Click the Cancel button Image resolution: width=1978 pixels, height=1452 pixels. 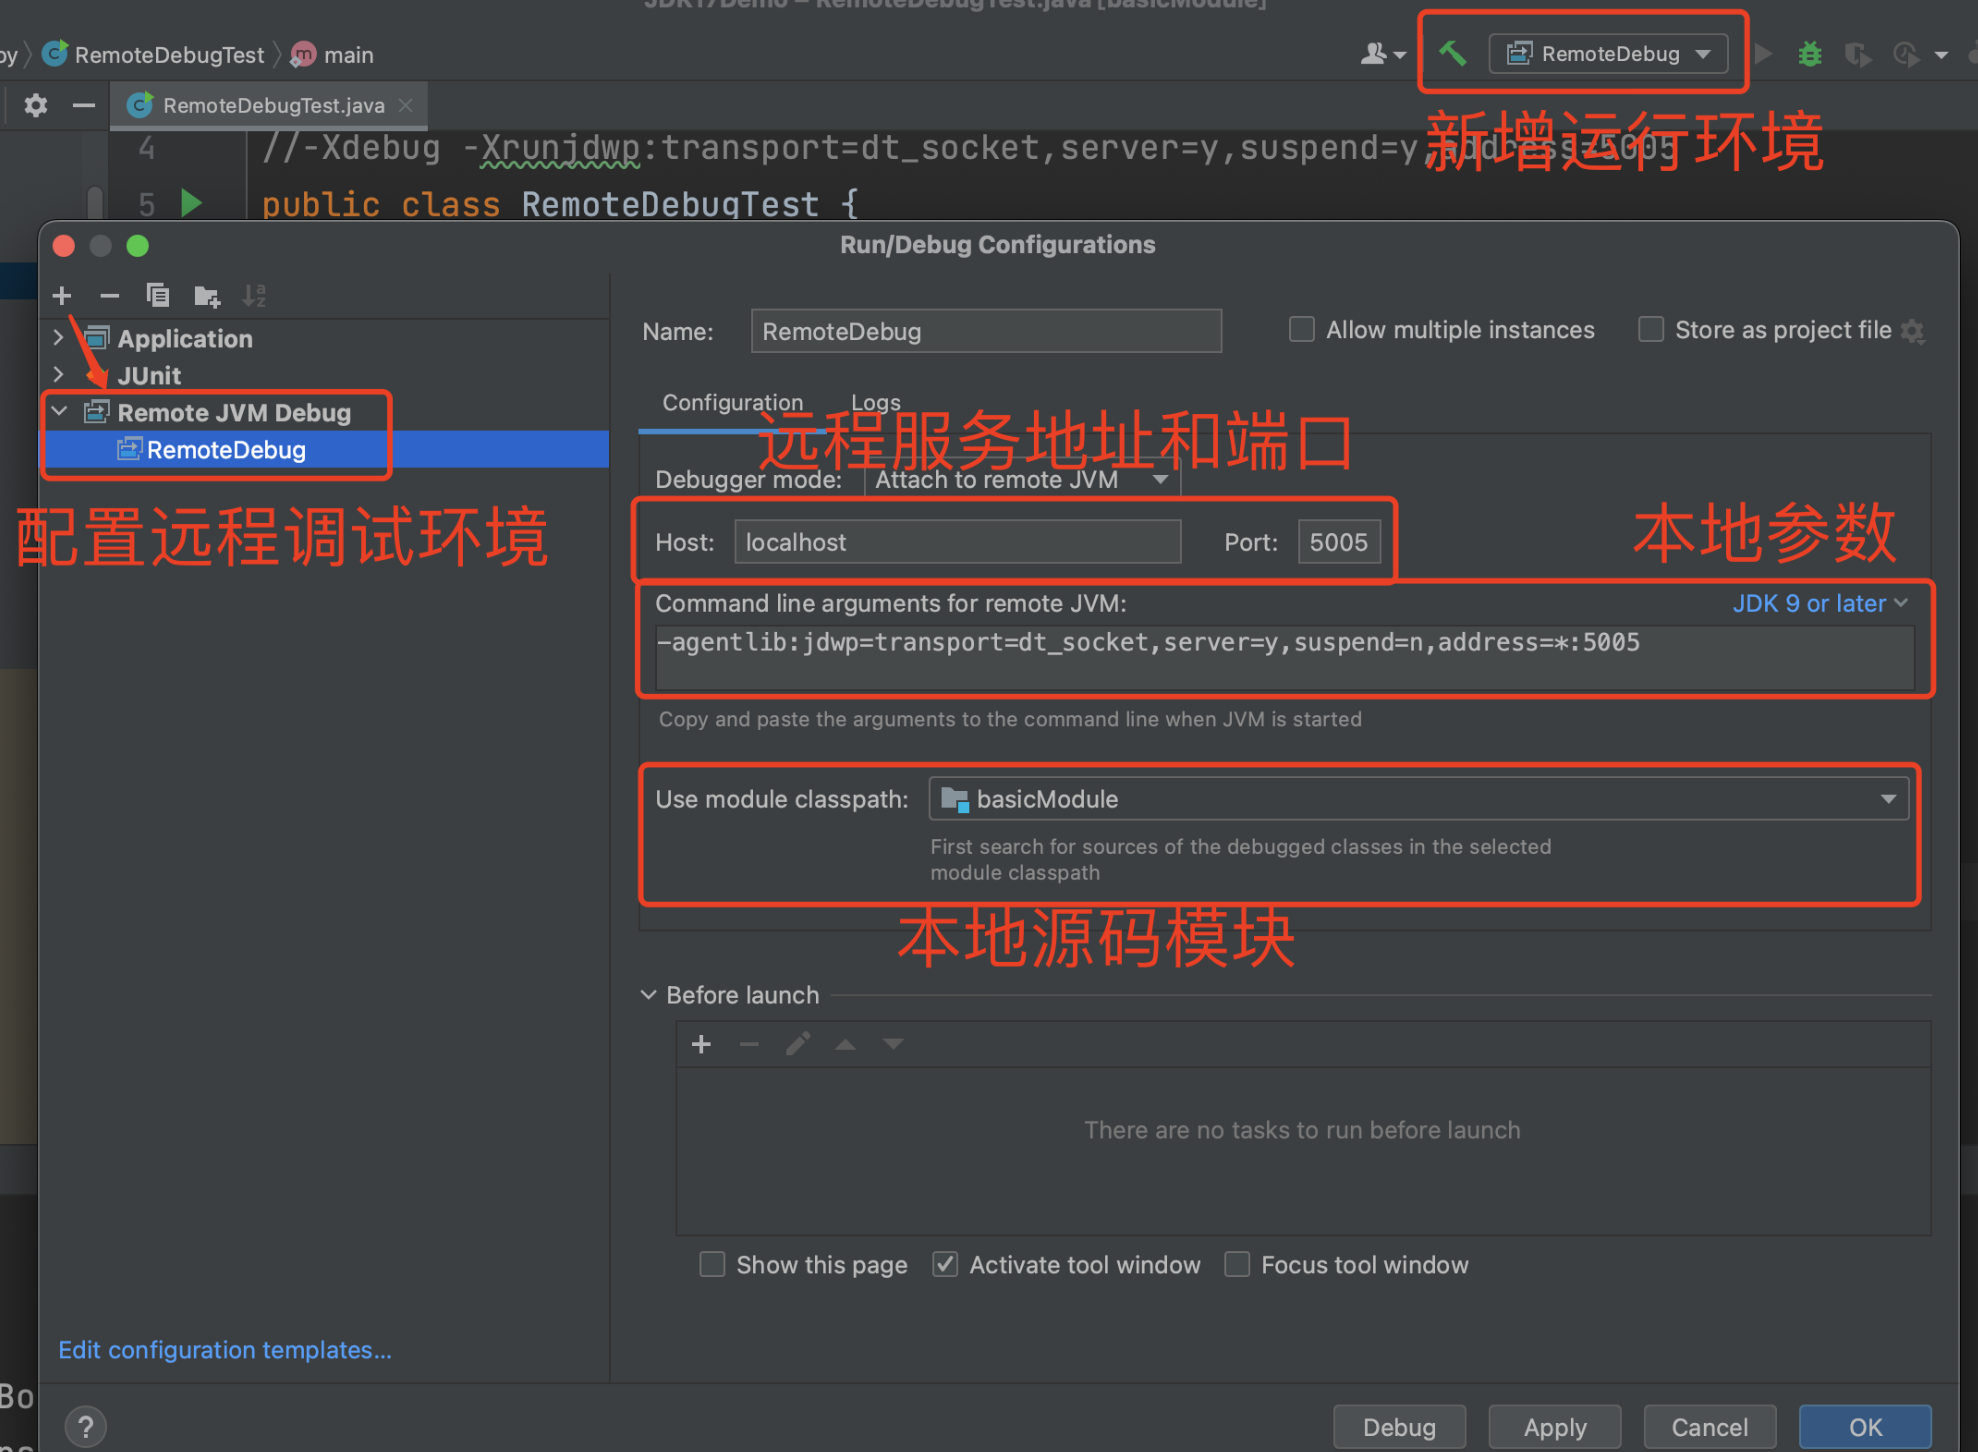1710,1427
